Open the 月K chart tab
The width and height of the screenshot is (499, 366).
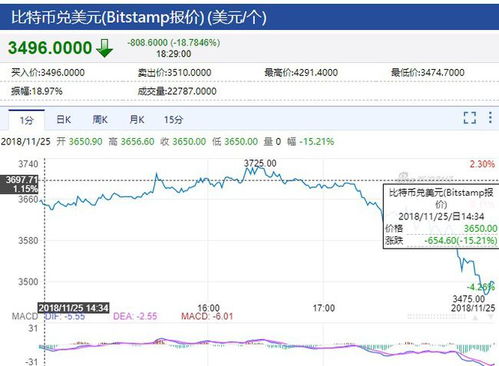pyautogui.click(x=137, y=120)
